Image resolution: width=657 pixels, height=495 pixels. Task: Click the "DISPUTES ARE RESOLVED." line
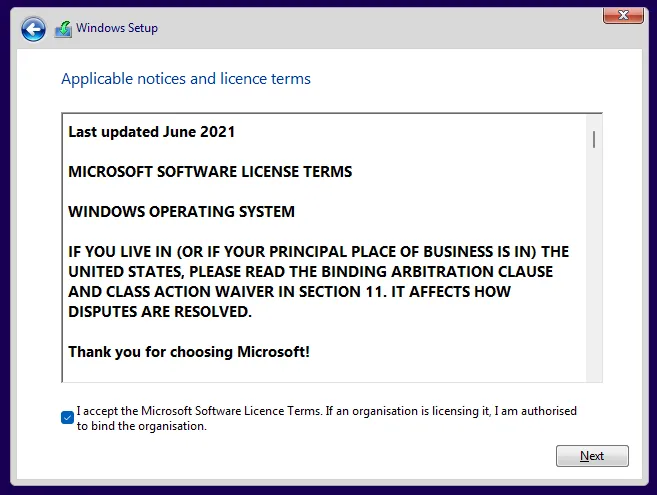point(160,312)
